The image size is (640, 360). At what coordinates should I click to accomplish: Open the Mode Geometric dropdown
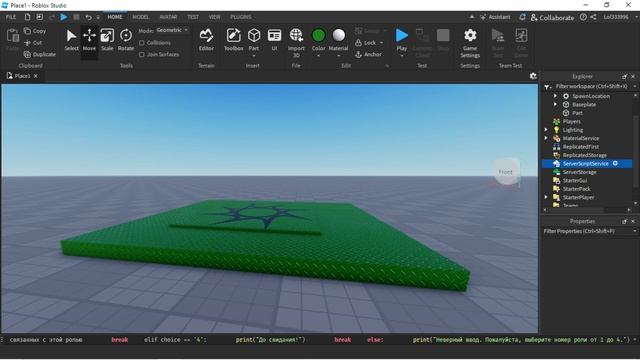pos(172,30)
